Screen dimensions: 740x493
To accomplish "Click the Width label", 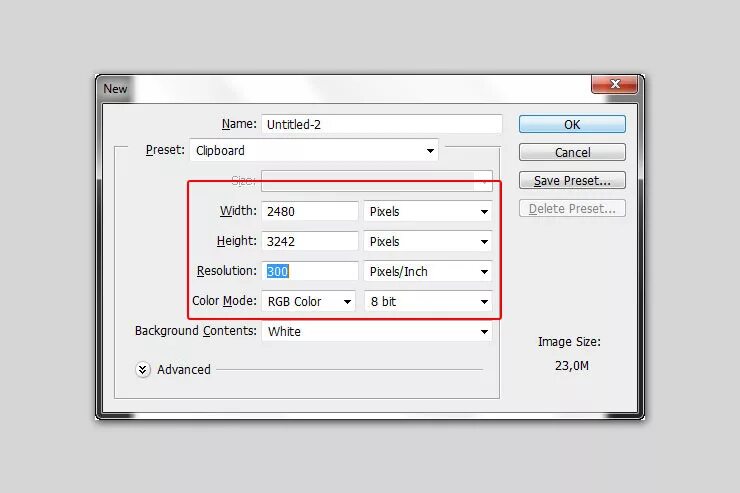I will tap(238, 210).
